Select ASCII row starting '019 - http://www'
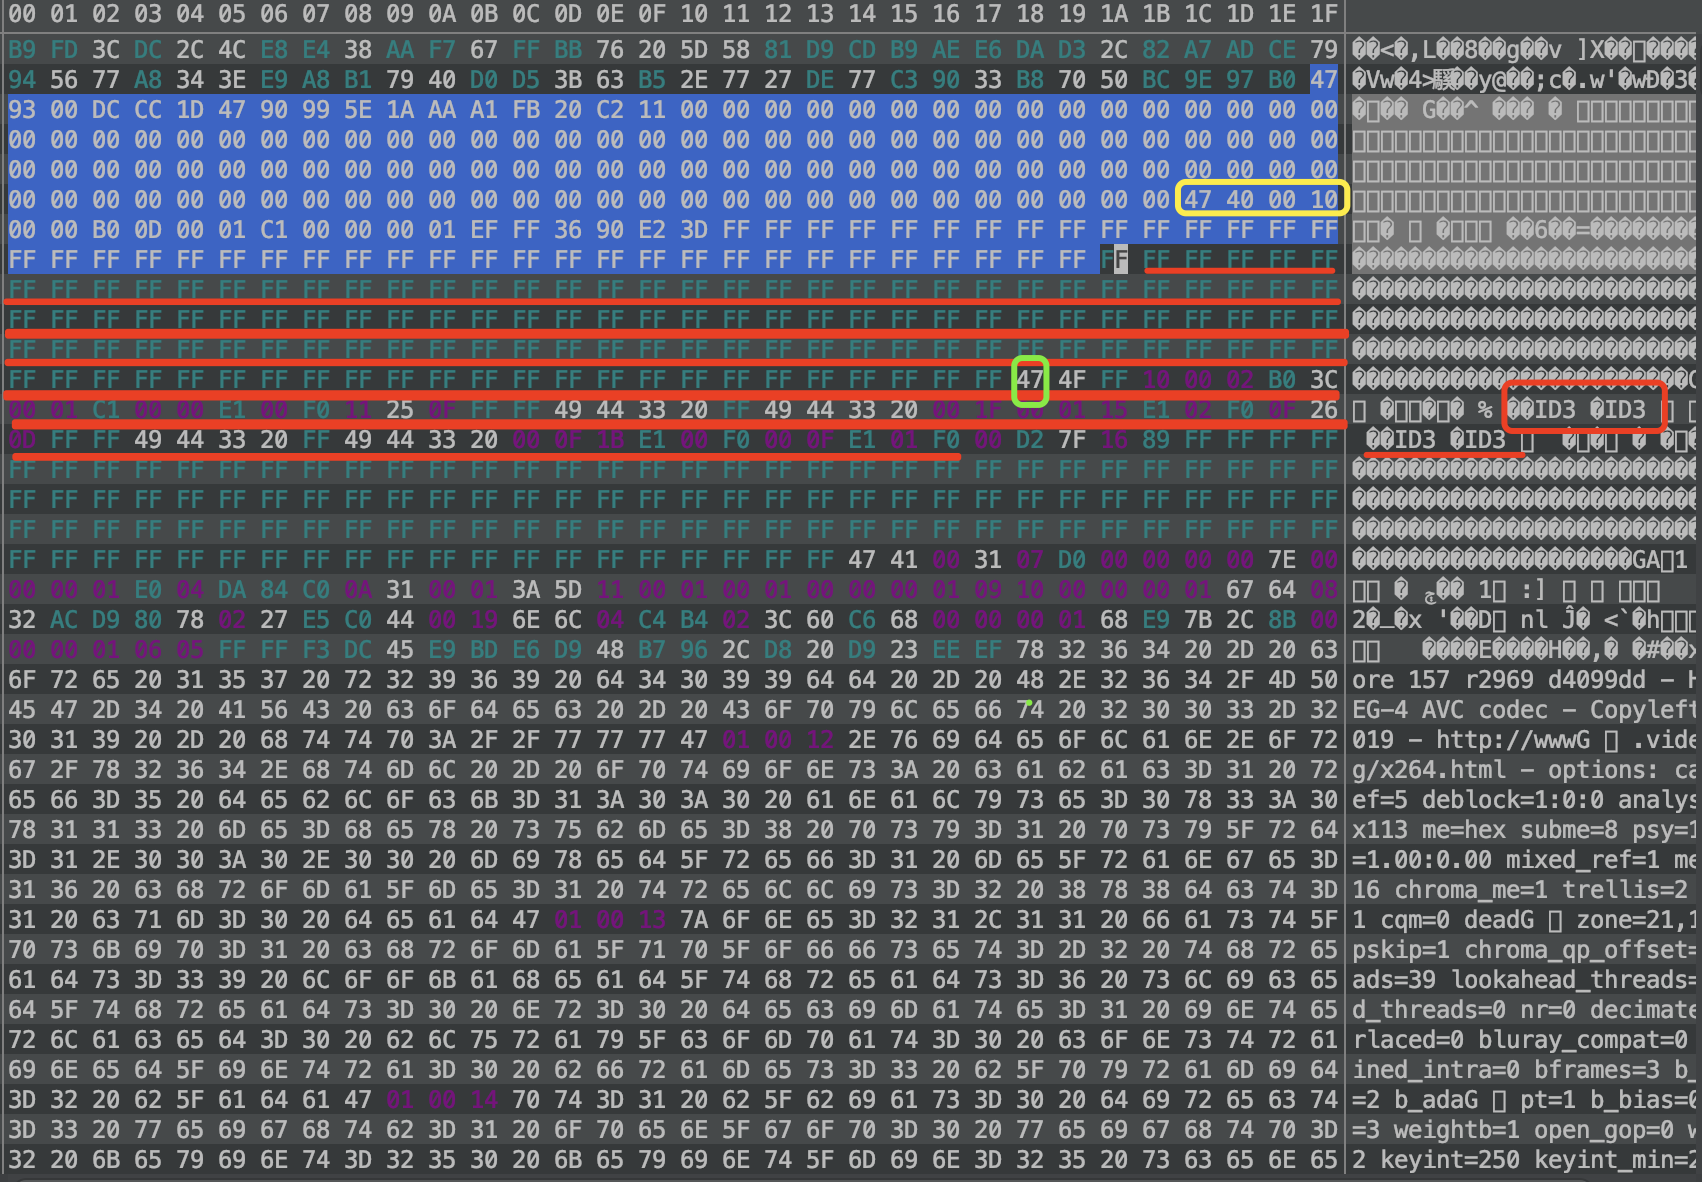Image resolution: width=1702 pixels, height=1182 pixels. pos(1524,740)
